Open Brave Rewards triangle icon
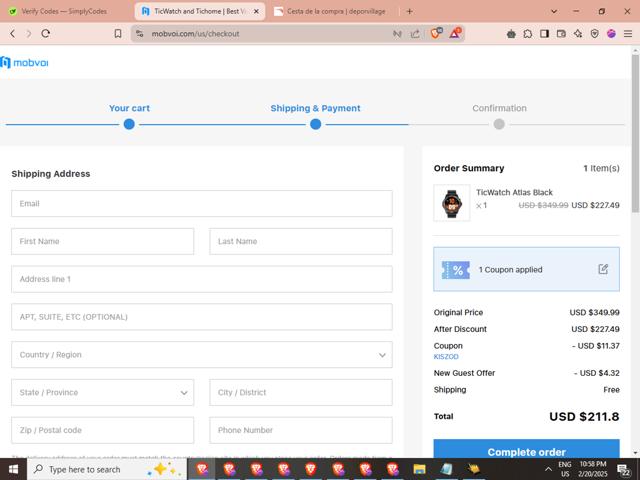 click(x=455, y=33)
